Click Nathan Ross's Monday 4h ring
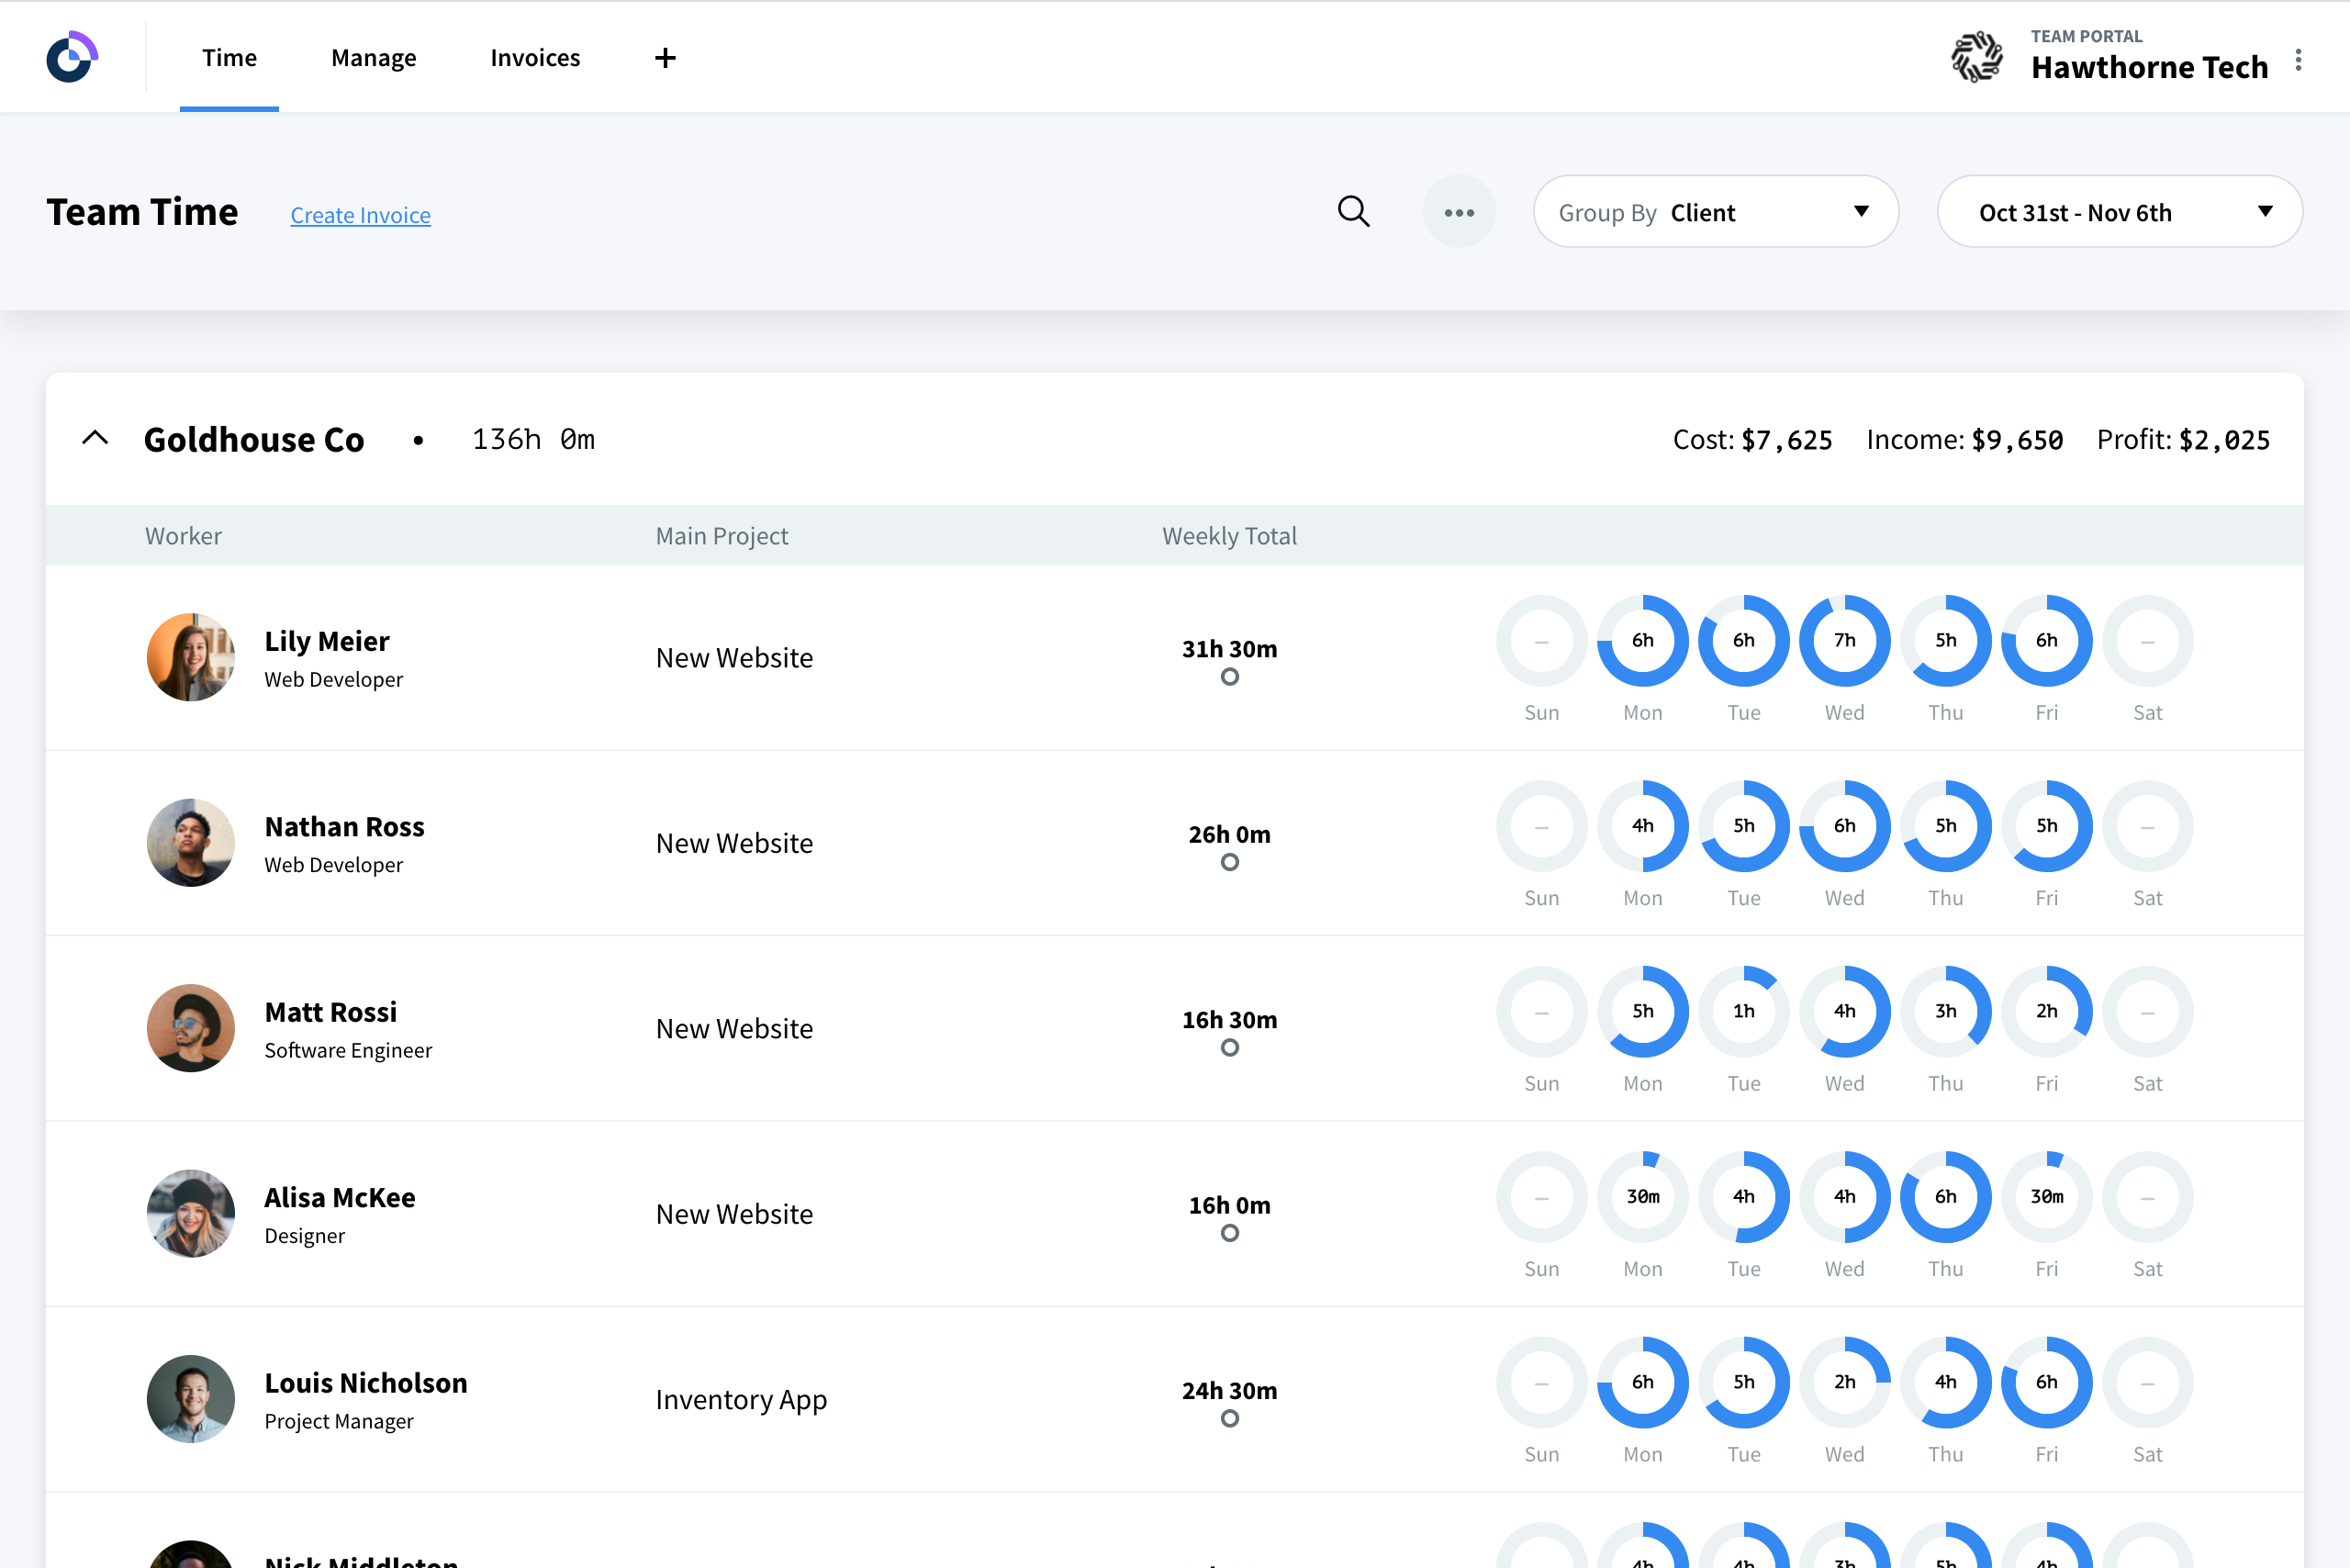The image size is (2350, 1568). click(1643, 826)
